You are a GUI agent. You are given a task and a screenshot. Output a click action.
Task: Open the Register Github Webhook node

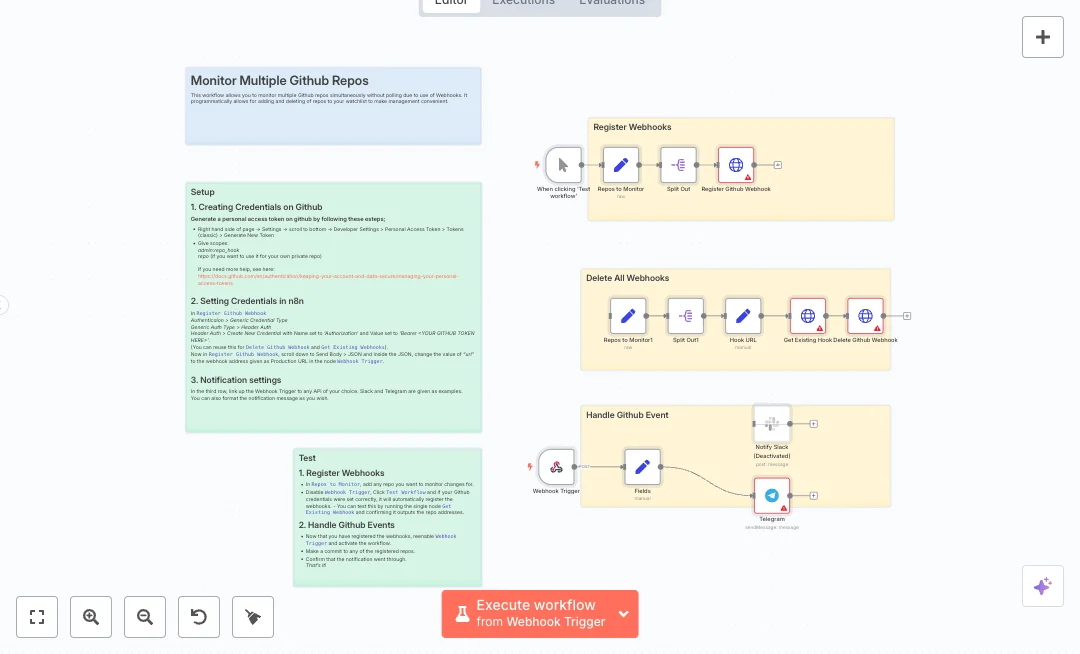coord(736,165)
